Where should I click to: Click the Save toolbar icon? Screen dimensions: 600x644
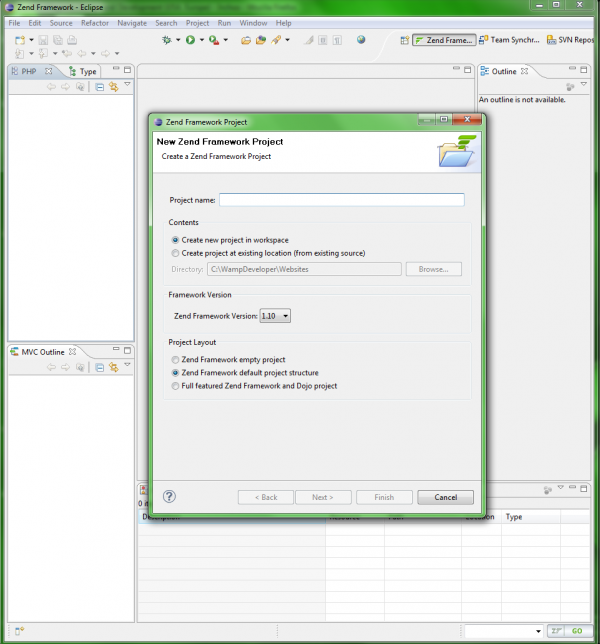[43, 40]
